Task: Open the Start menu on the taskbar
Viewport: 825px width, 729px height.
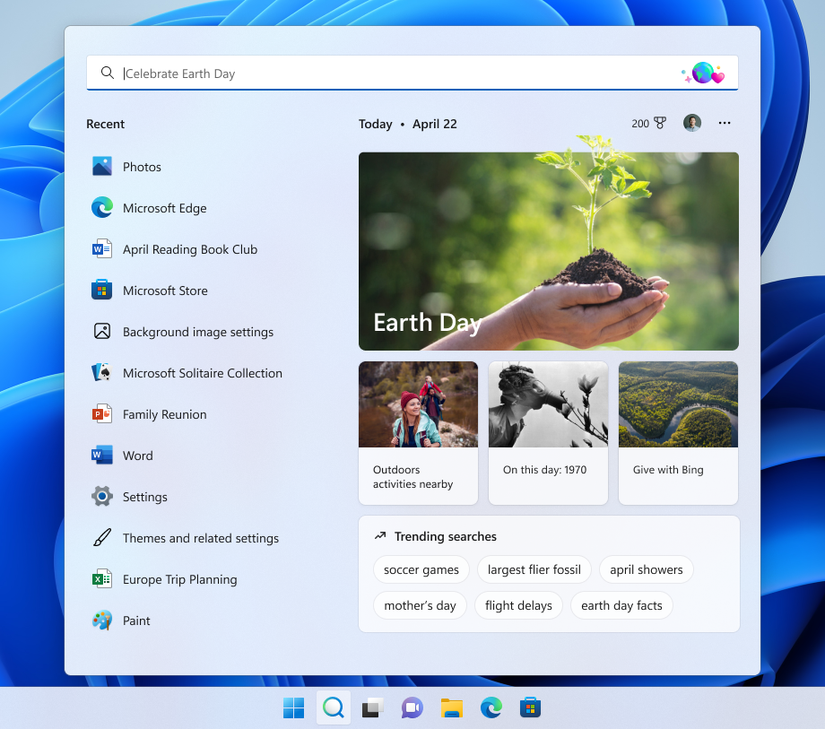Action: [293, 707]
